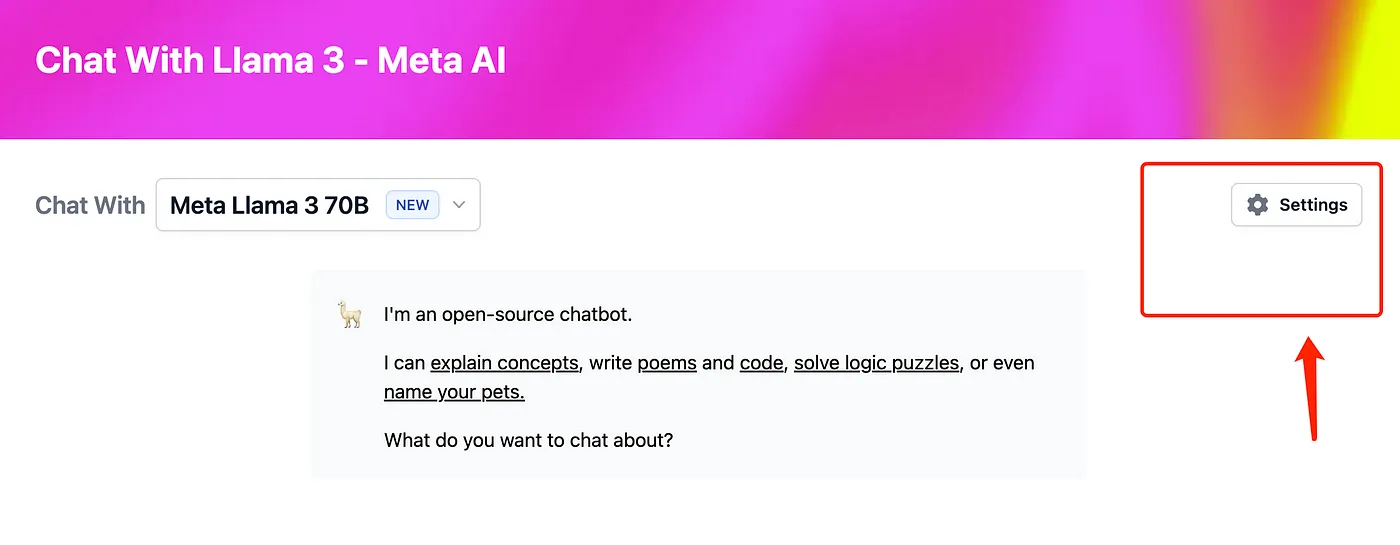Click the words "I can" in the message
Viewport: 1400px width, 545px height.
point(405,363)
